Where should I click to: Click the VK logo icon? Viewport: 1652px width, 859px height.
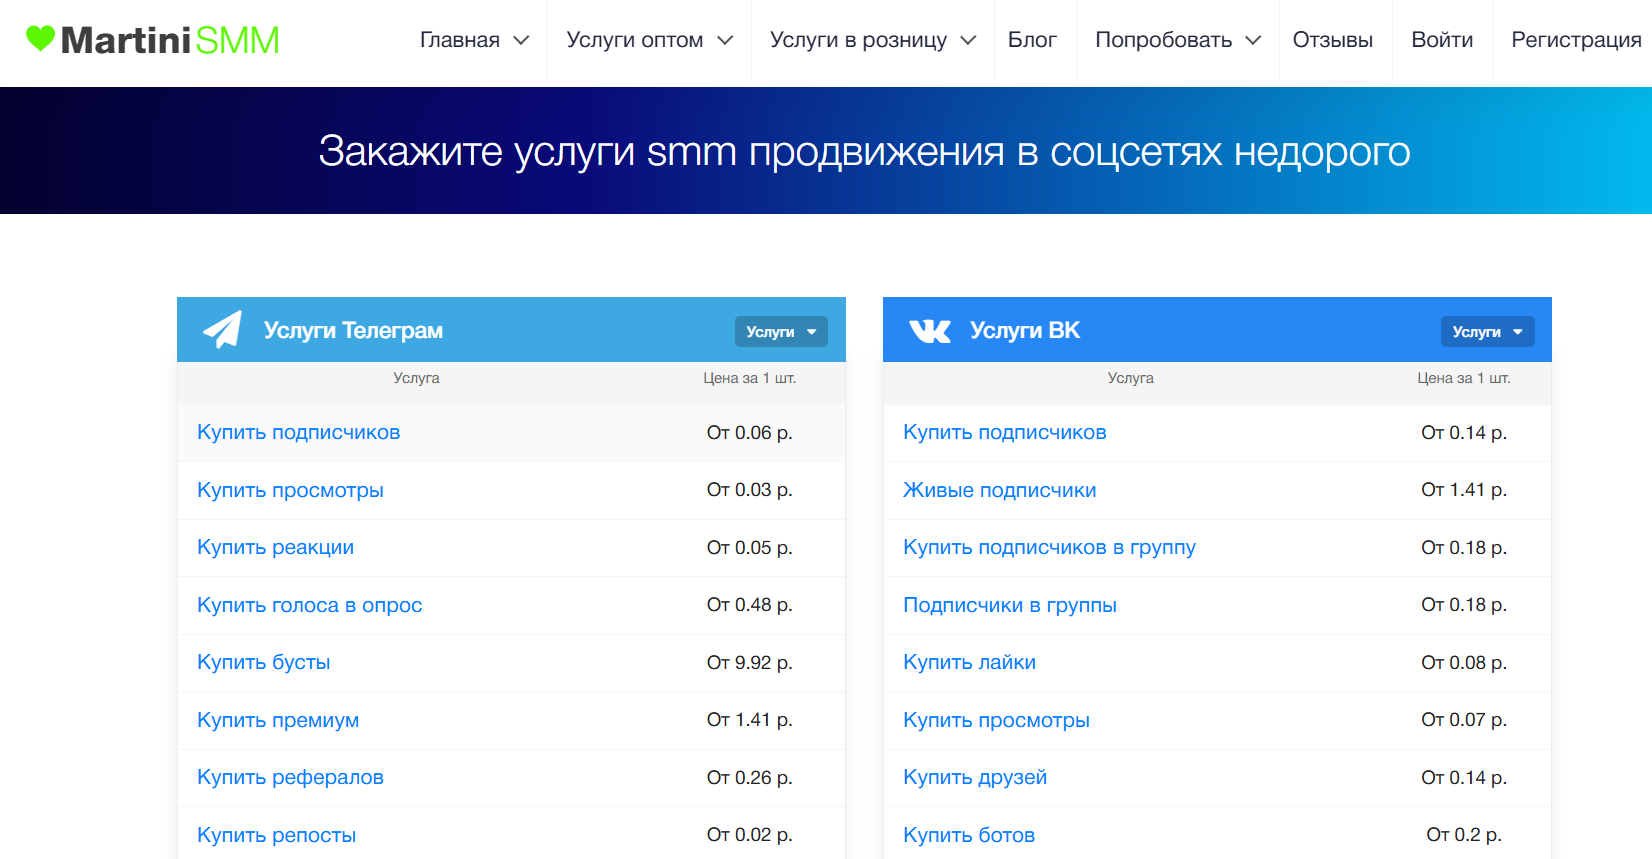(x=930, y=331)
